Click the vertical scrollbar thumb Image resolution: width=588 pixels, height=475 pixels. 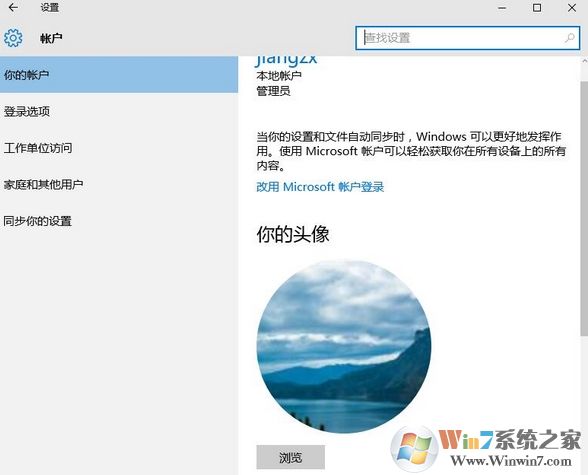click(x=584, y=208)
